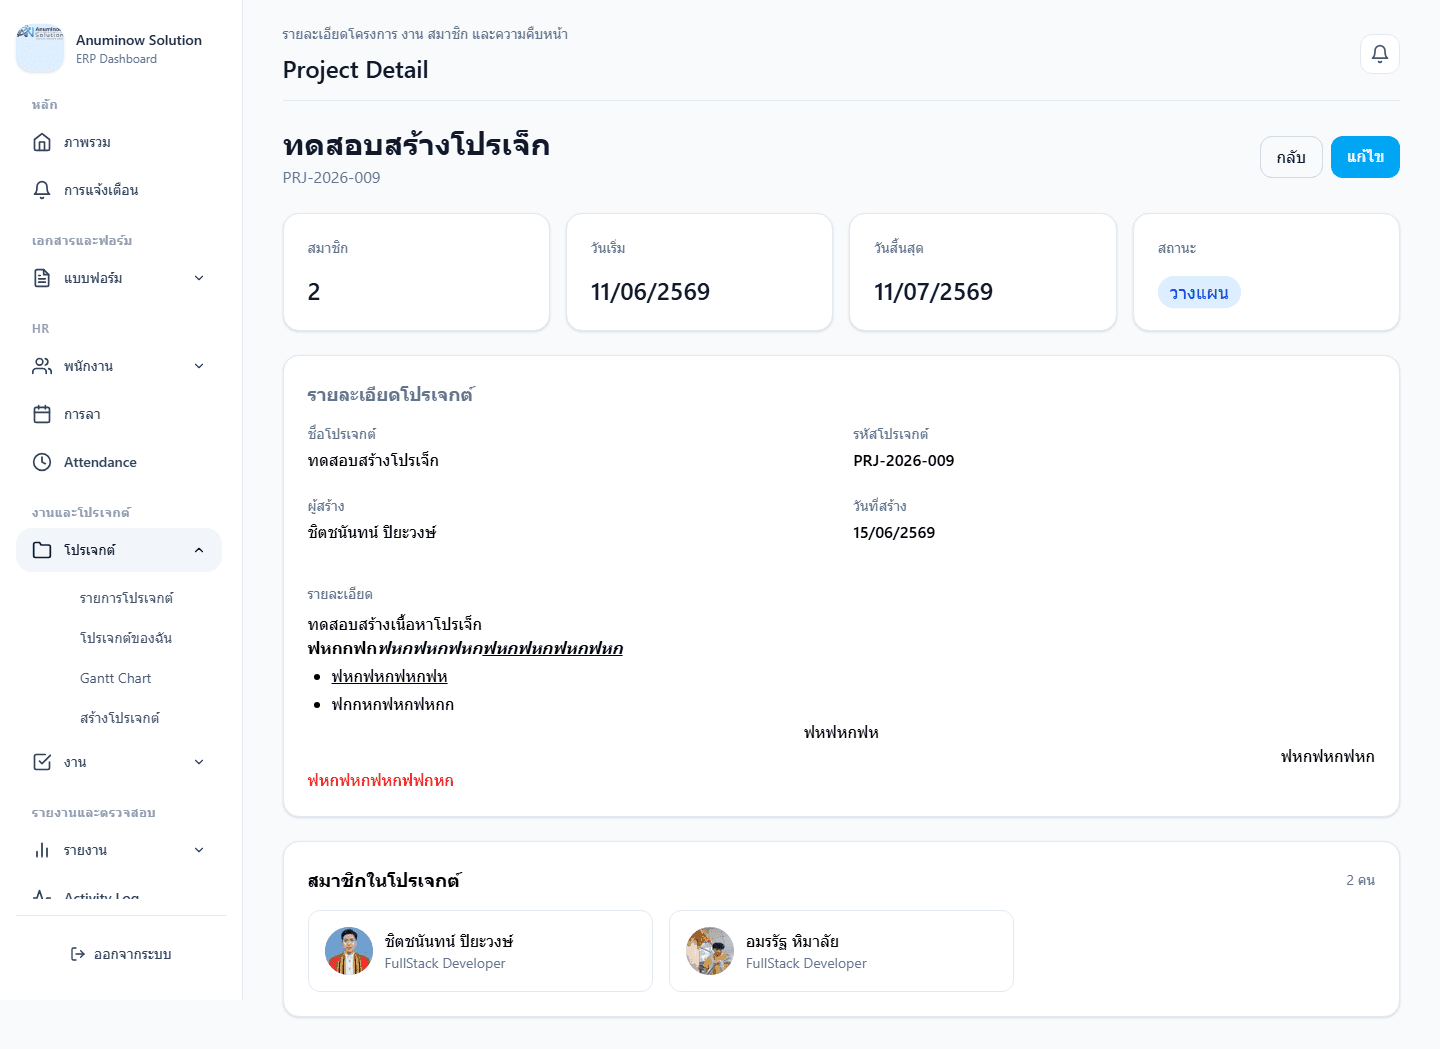Click the project code PRJ-2026-009 under the title

[331, 178]
